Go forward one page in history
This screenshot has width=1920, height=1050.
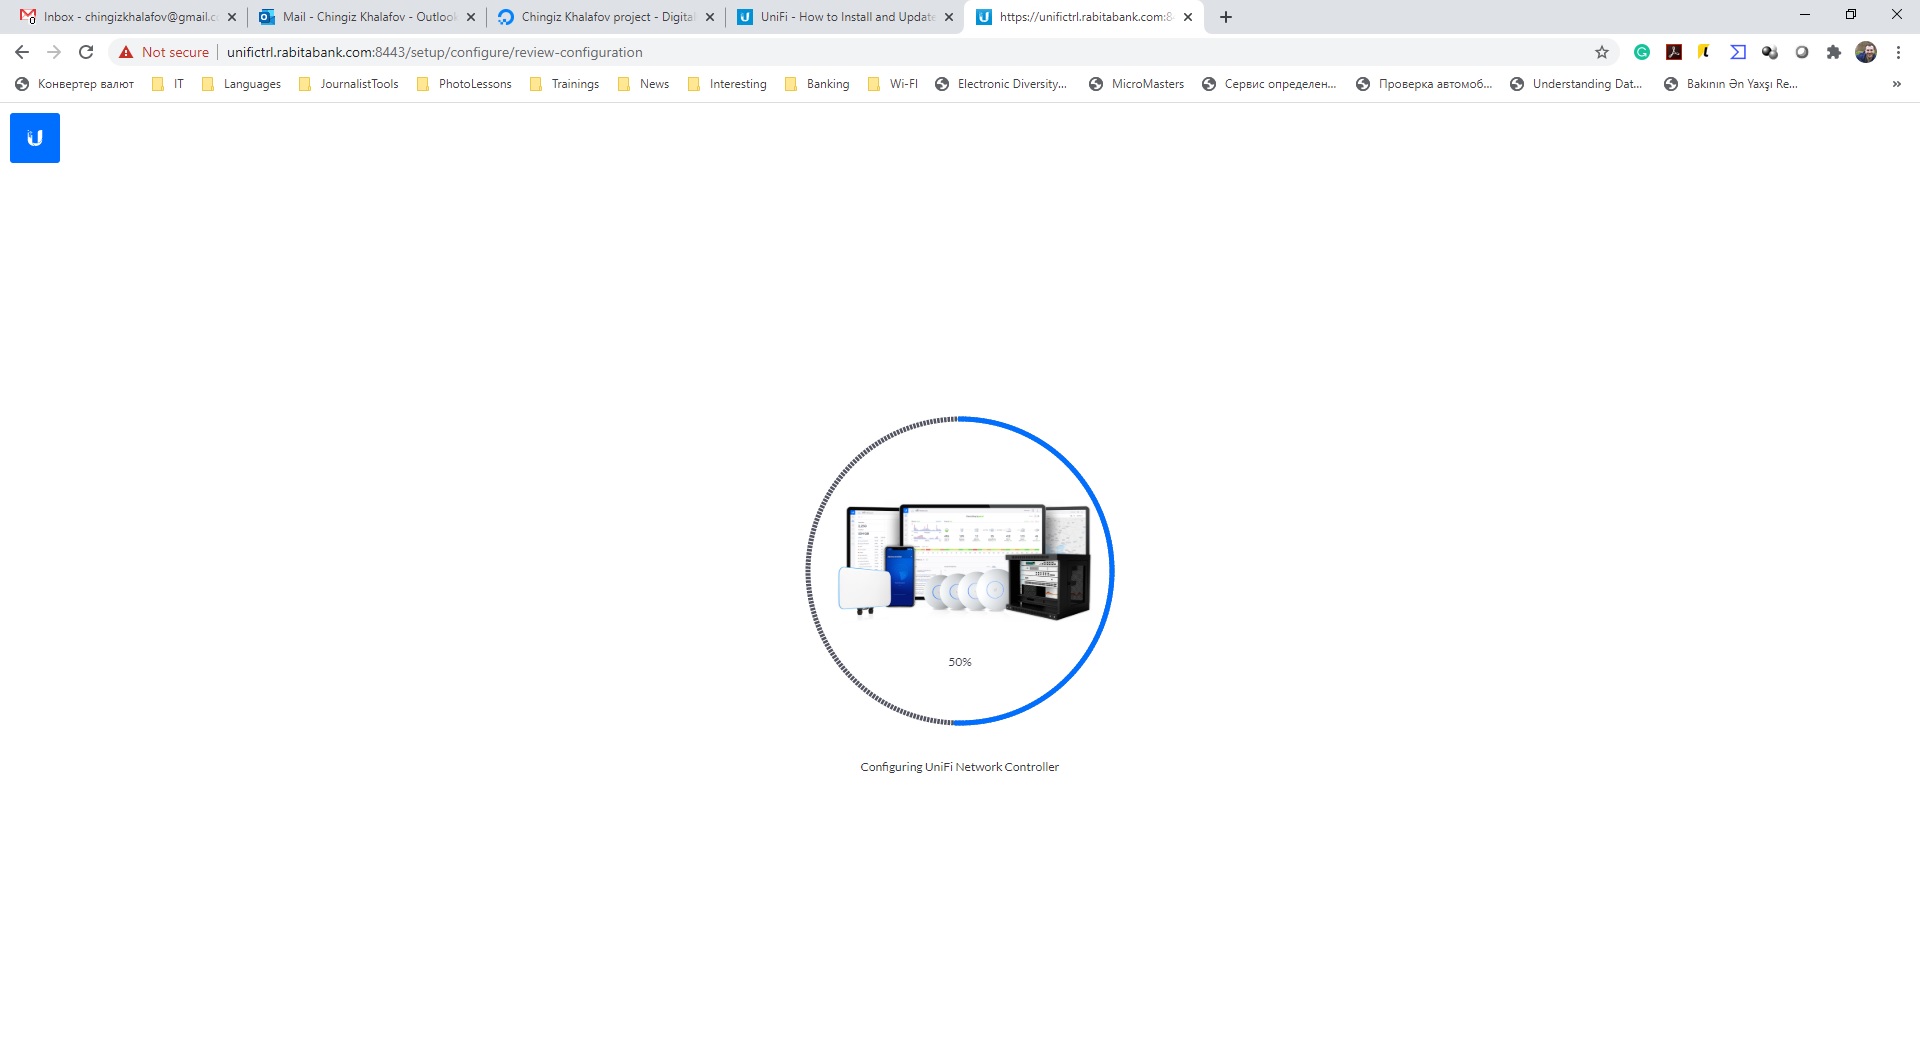pos(54,52)
